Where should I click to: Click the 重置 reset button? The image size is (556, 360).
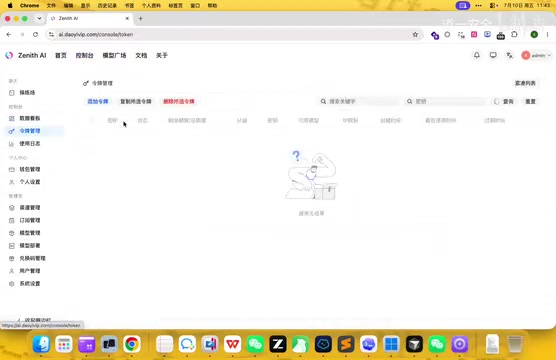pyautogui.click(x=530, y=101)
